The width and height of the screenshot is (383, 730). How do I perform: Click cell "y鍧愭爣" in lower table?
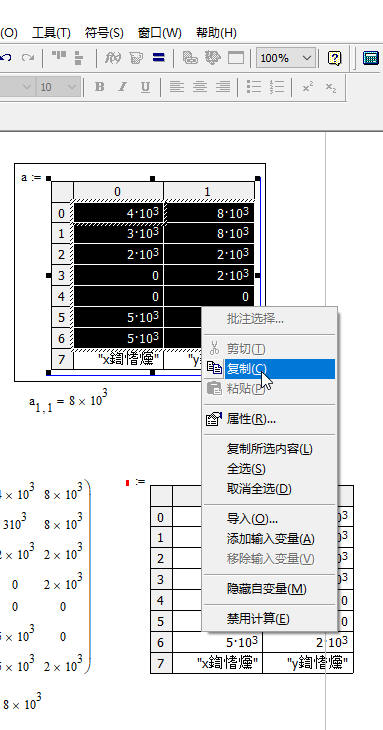(308, 662)
